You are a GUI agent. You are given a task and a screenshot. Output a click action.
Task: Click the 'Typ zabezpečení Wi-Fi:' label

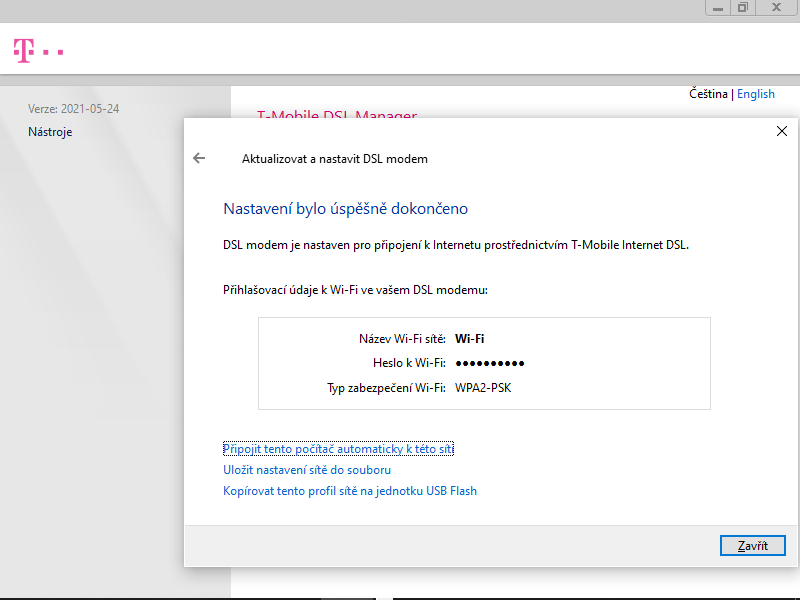pos(386,388)
